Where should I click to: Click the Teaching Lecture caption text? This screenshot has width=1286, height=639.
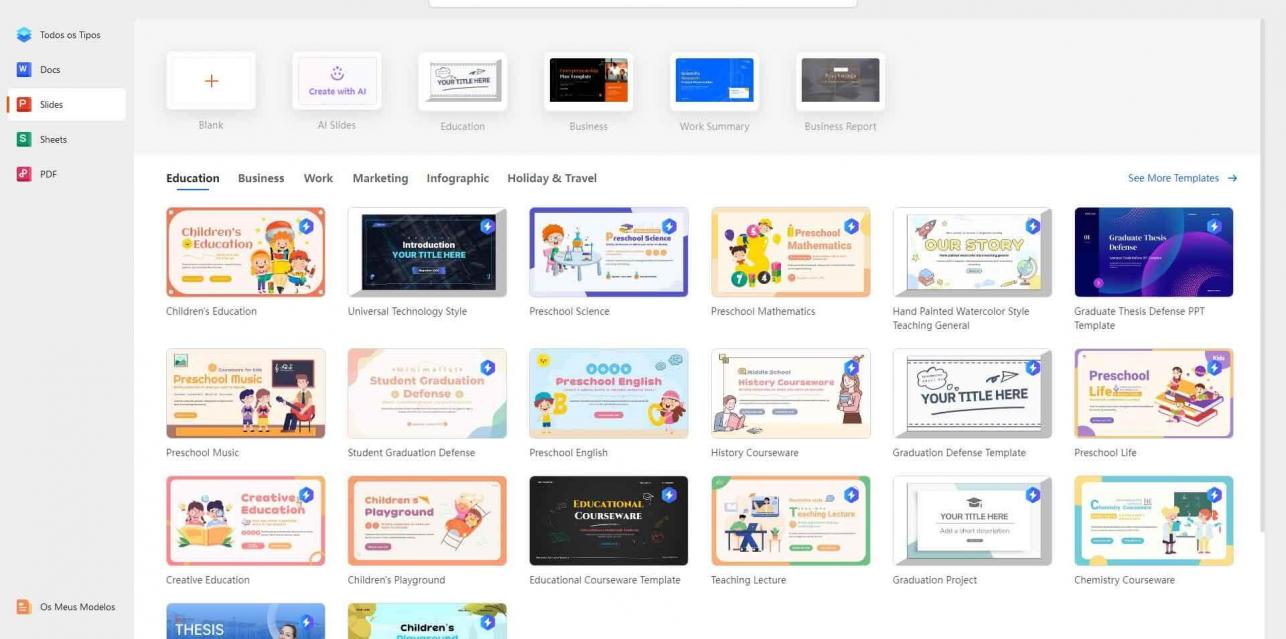[x=748, y=580]
